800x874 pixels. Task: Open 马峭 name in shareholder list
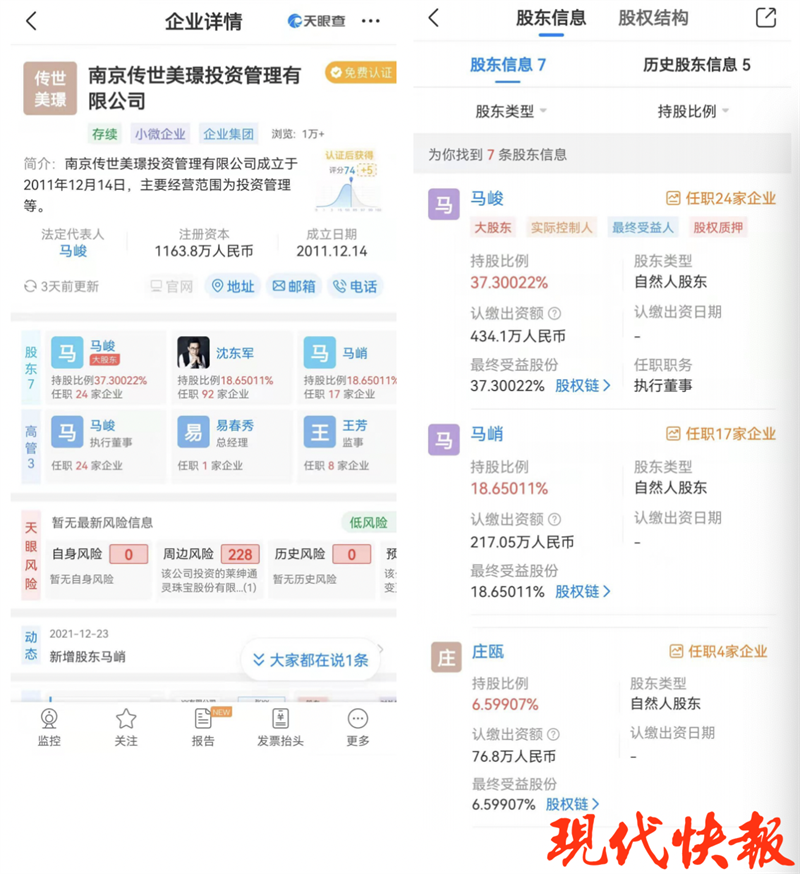coord(487,434)
